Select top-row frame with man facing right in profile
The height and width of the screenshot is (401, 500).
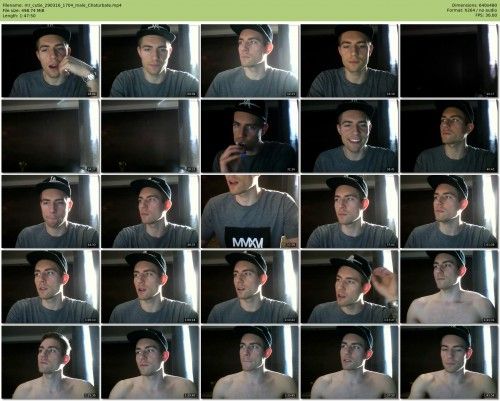pos(250,61)
